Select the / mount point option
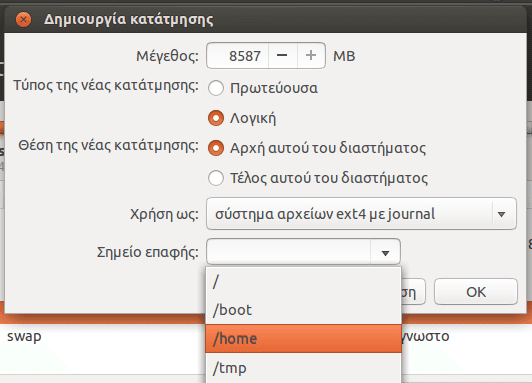Screen dimensions: 532x383 pos(304,282)
